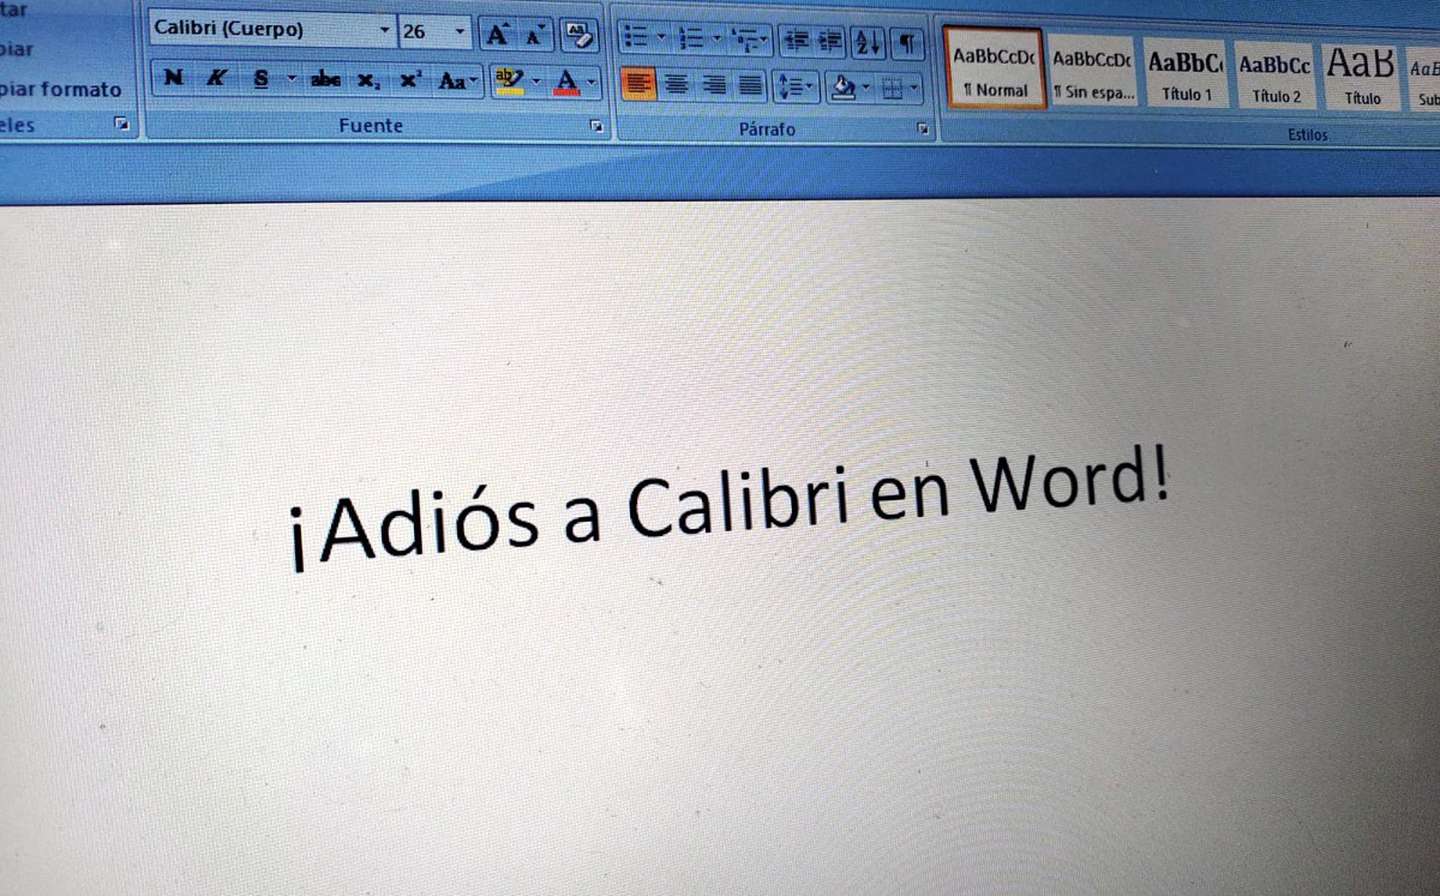Apply the red font color swatch
The image size is (1440, 896).
click(x=566, y=81)
